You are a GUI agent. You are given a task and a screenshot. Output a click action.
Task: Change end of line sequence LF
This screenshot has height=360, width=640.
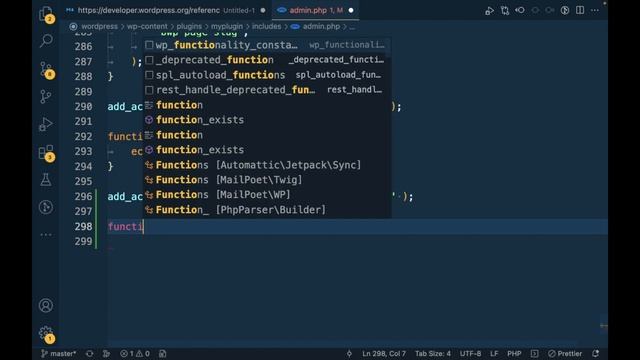[494, 353]
